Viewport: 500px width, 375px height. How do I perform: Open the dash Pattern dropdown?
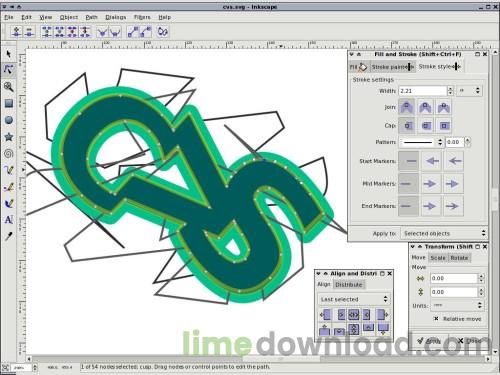422,142
